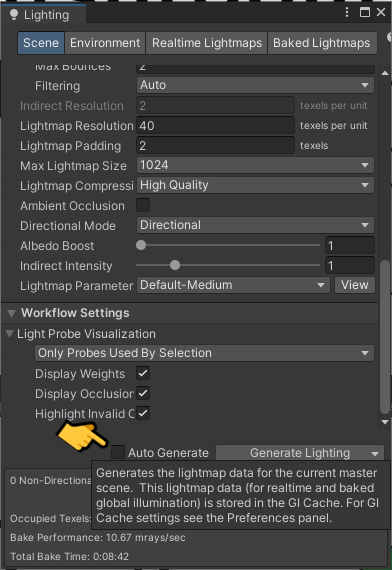Screen dimensions: 392x570
Task: Click the Albedo Boost slider handle
Action: click(141, 245)
